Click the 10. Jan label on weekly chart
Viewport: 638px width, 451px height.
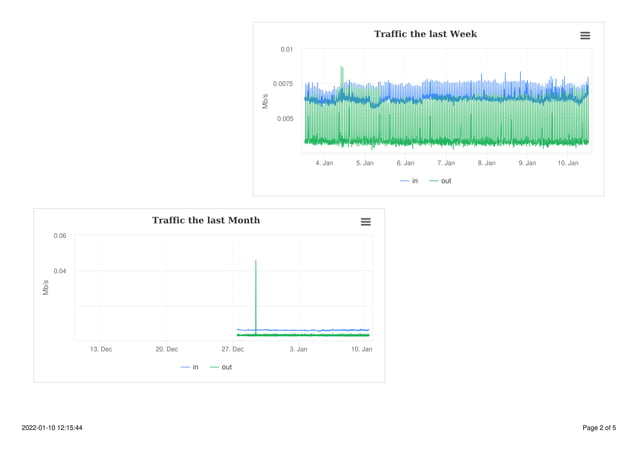[568, 163]
